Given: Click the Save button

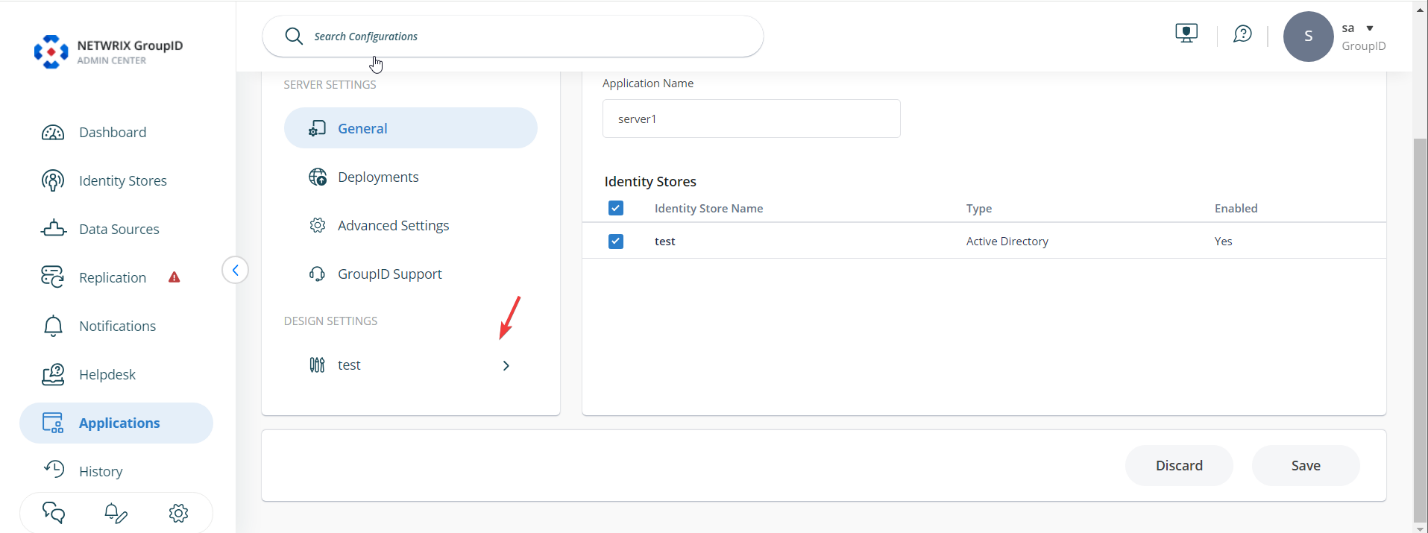Looking at the screenshot, I should pyautogui.click(x=1306, y=465).
